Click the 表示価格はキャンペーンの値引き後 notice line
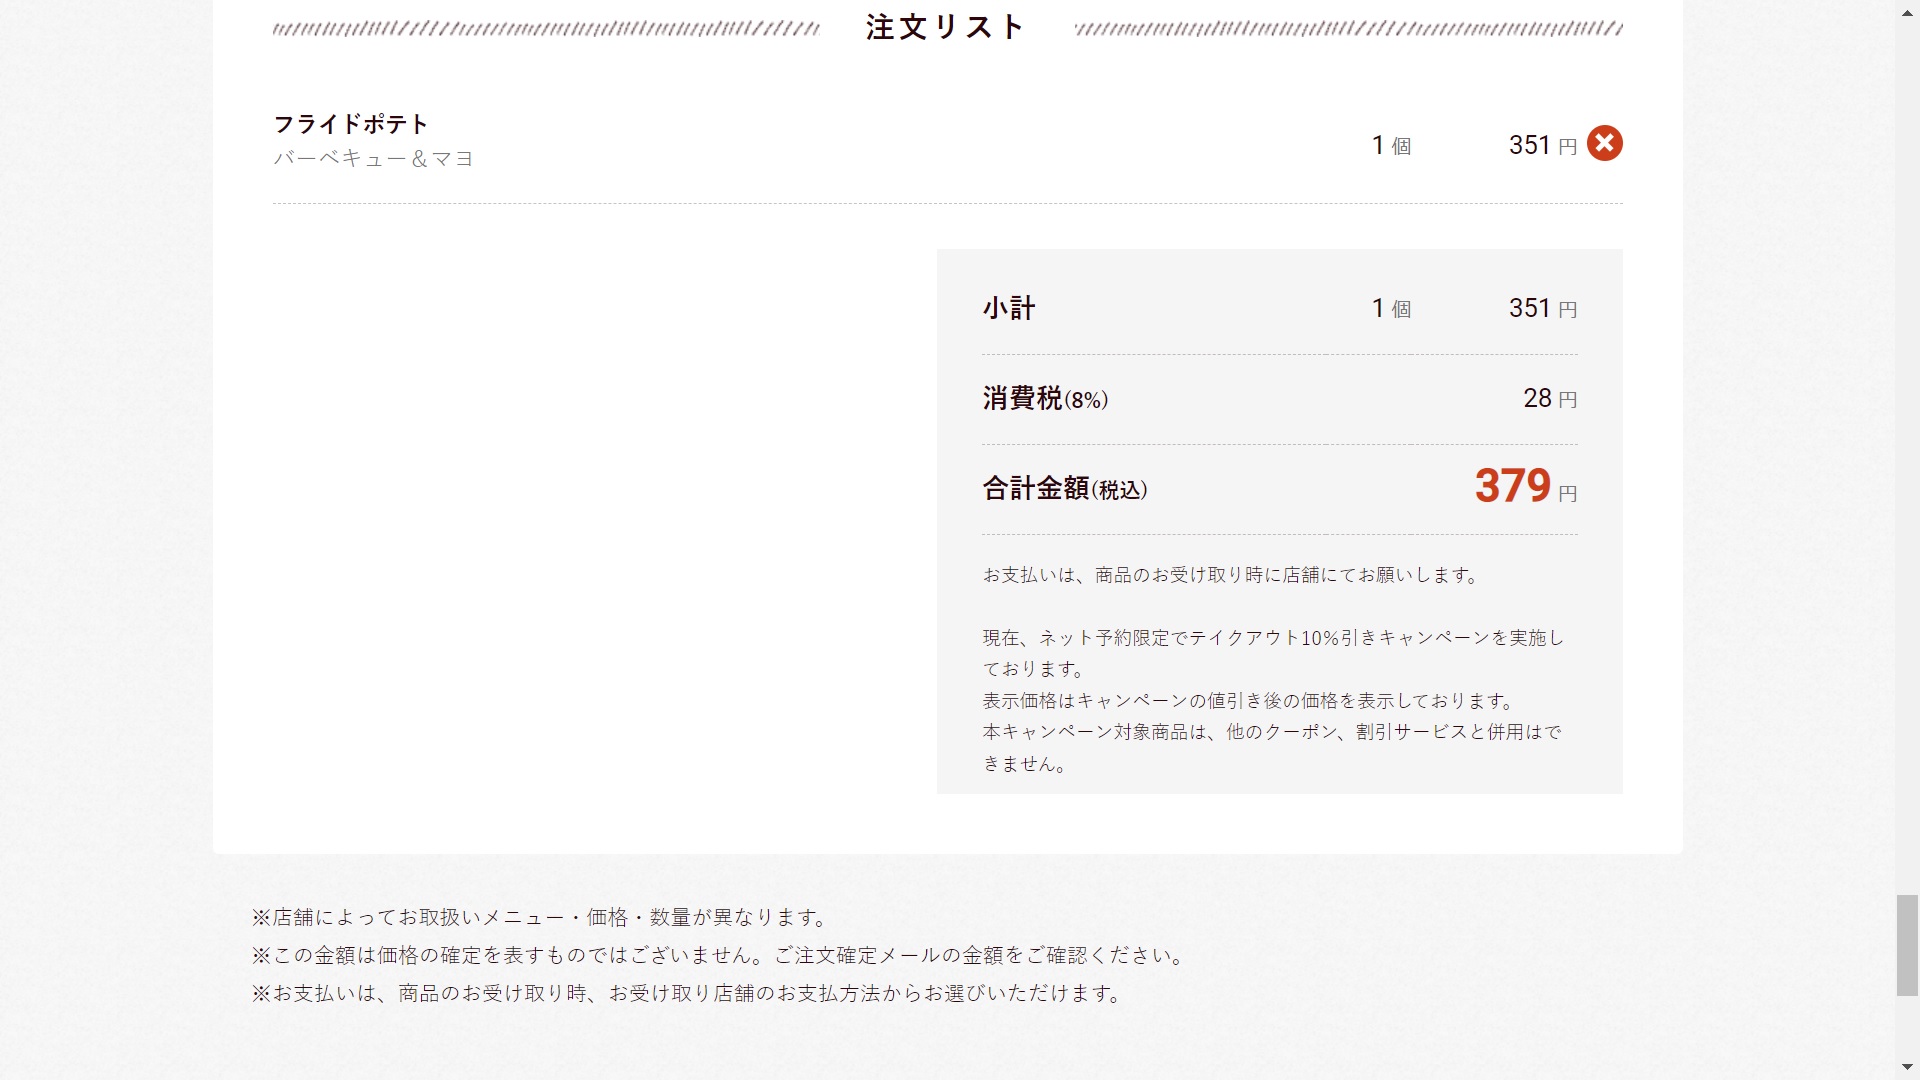This screenshot has height=1080, width=1920. [x=1250, y=701]
